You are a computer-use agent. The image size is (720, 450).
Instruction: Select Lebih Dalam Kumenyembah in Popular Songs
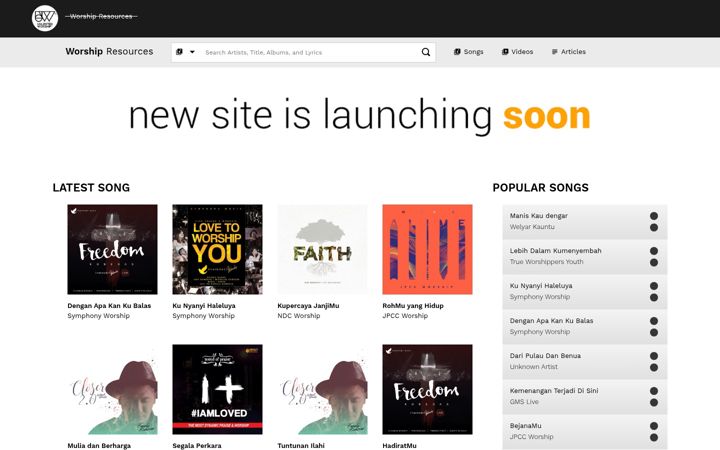pyautogui.click(x=556, y=251)
